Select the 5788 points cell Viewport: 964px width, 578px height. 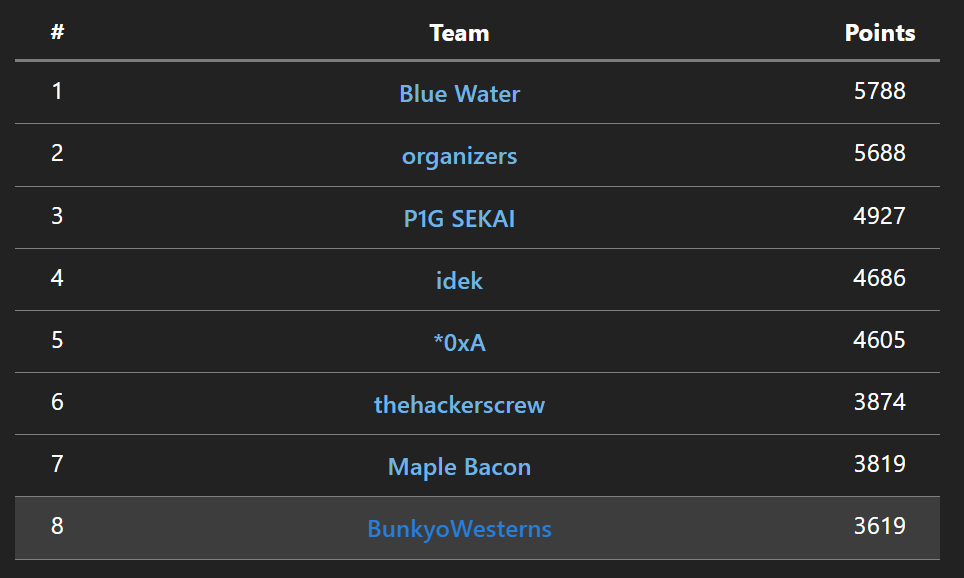point(879,91)
